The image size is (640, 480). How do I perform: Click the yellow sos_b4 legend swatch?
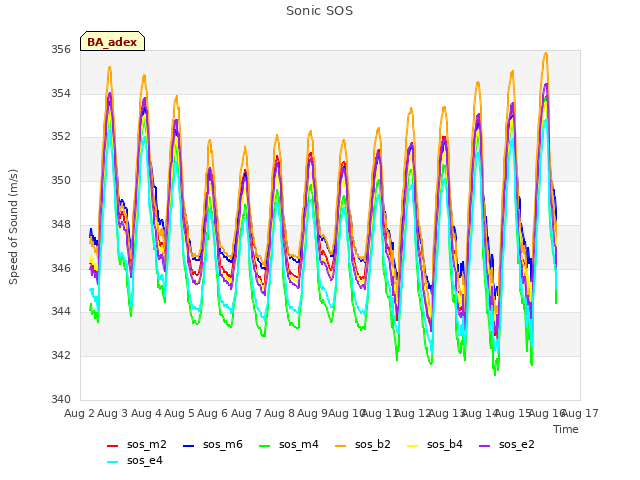[413, 446]
